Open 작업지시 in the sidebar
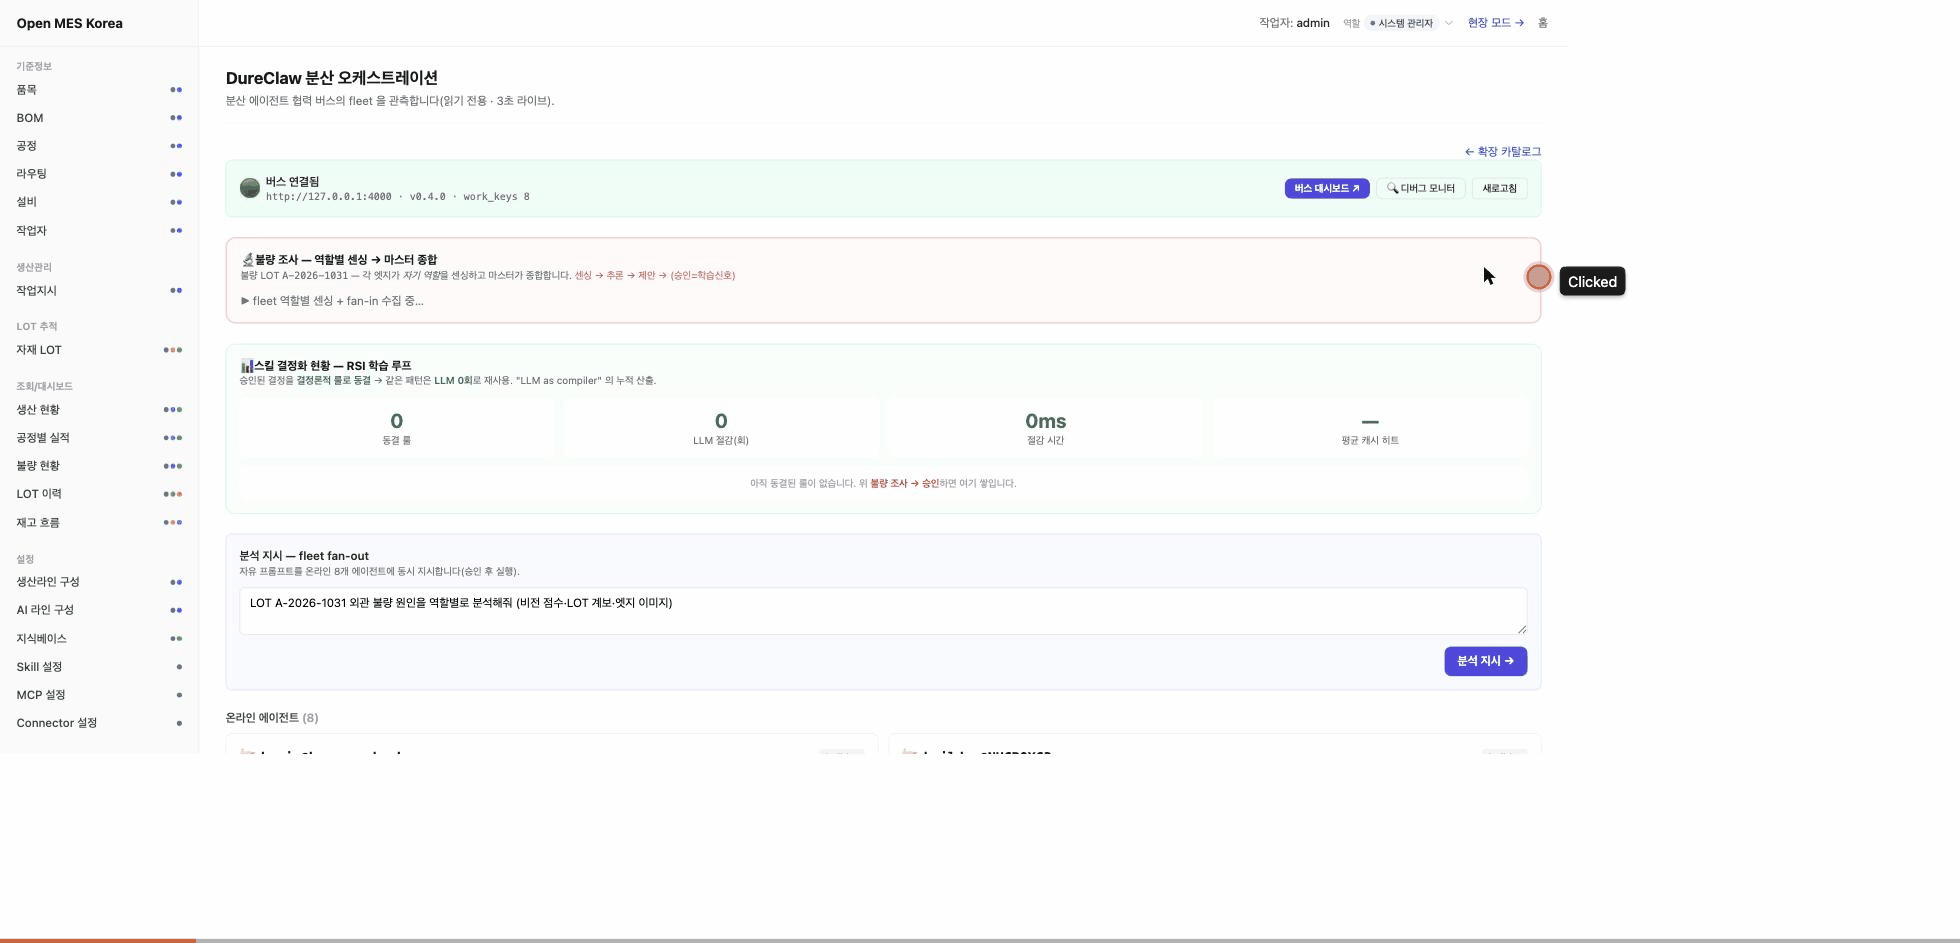This screenshot has width=1960, height=943. (x=37, y=291)
